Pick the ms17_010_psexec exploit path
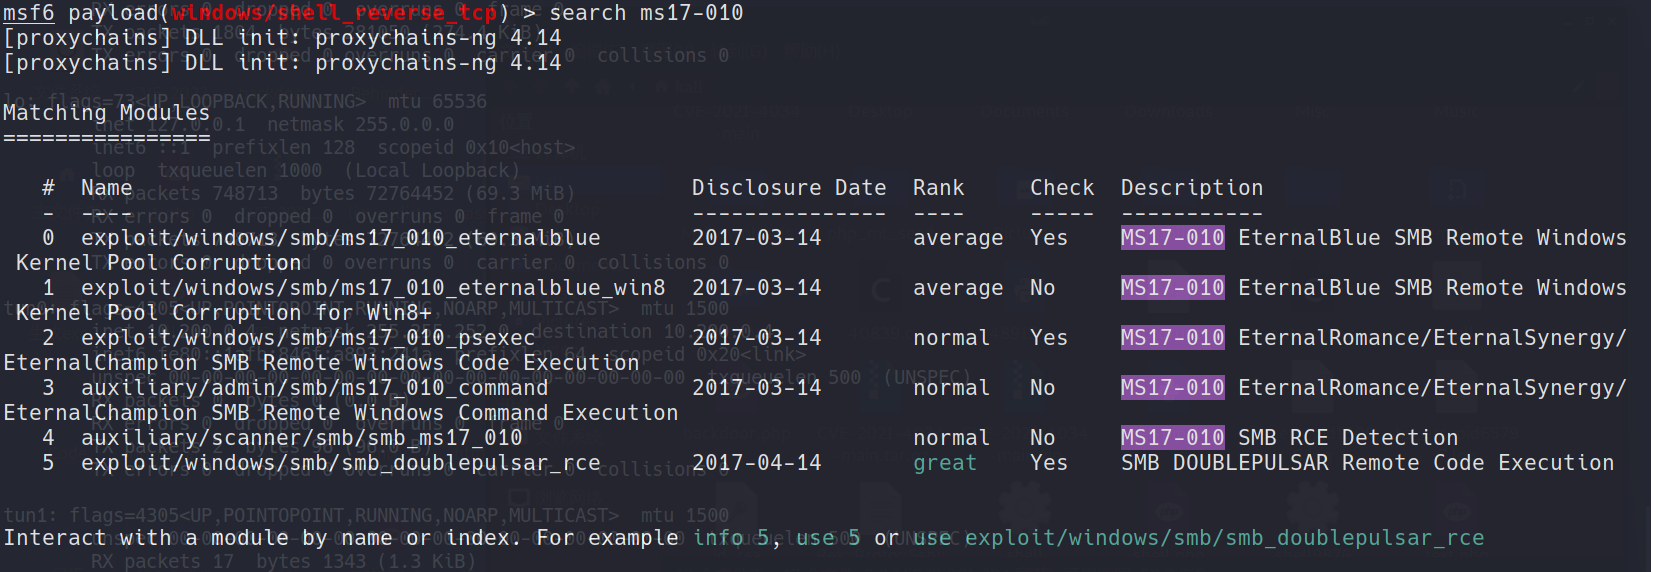1658x572 pixels. (307, 338)
